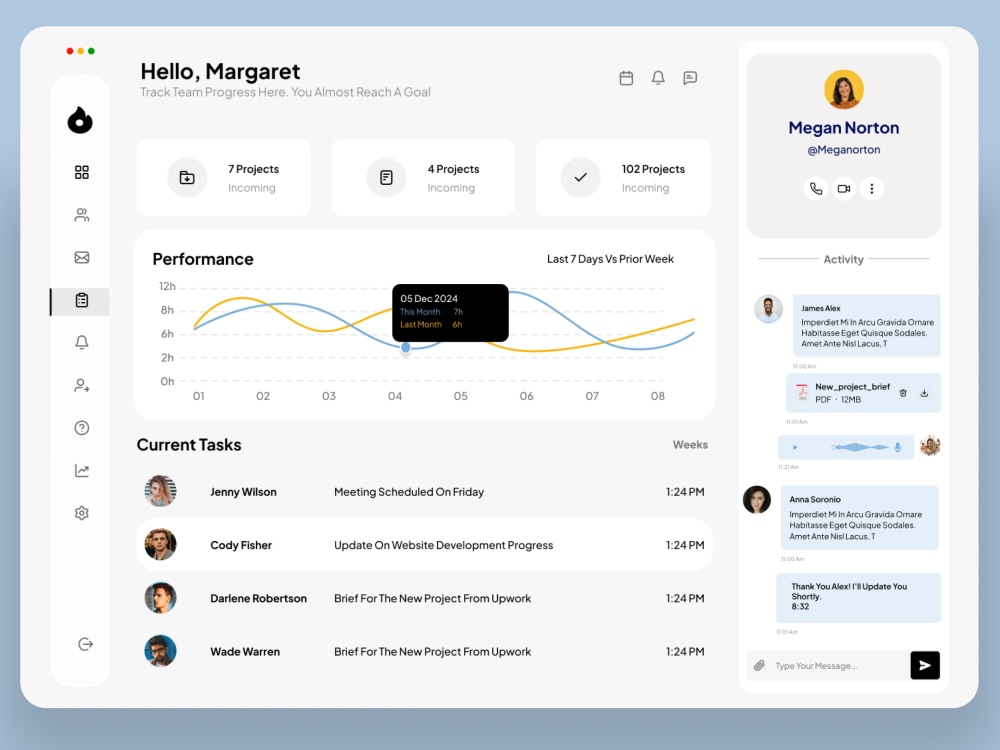Open the help question mark icon

[82, 428]
